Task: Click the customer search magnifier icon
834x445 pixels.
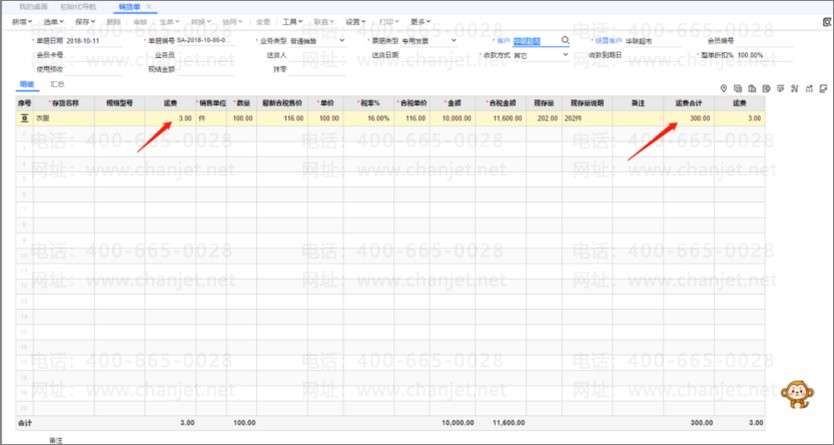Action: coord(565,41)
